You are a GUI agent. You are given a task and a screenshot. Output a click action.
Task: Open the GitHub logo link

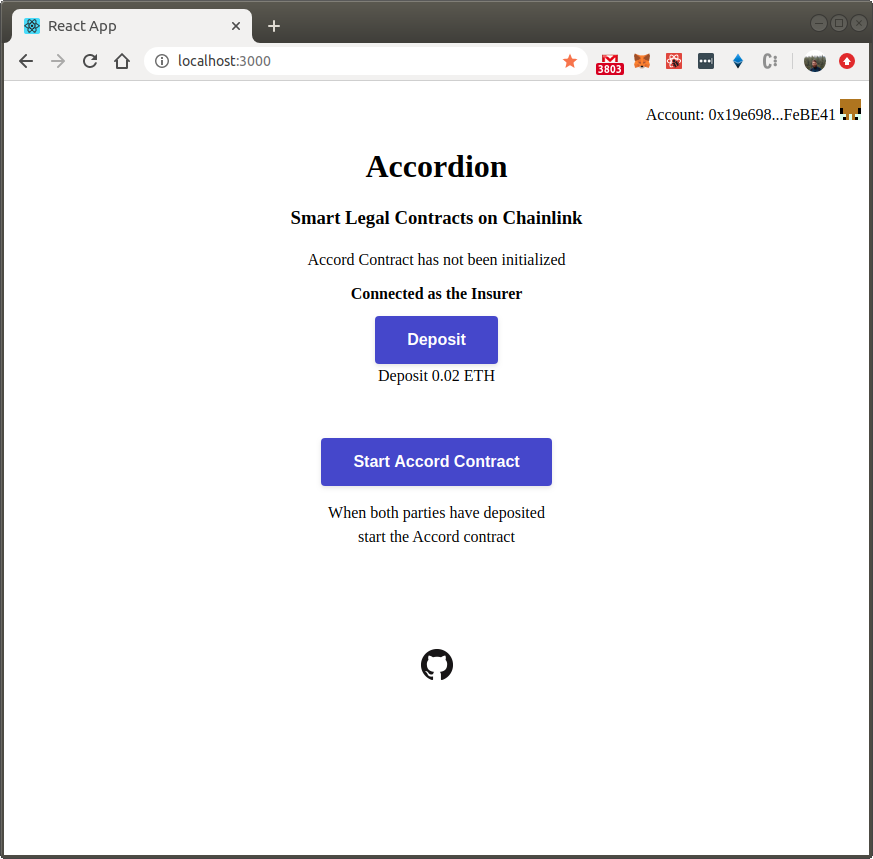(436, 664)
